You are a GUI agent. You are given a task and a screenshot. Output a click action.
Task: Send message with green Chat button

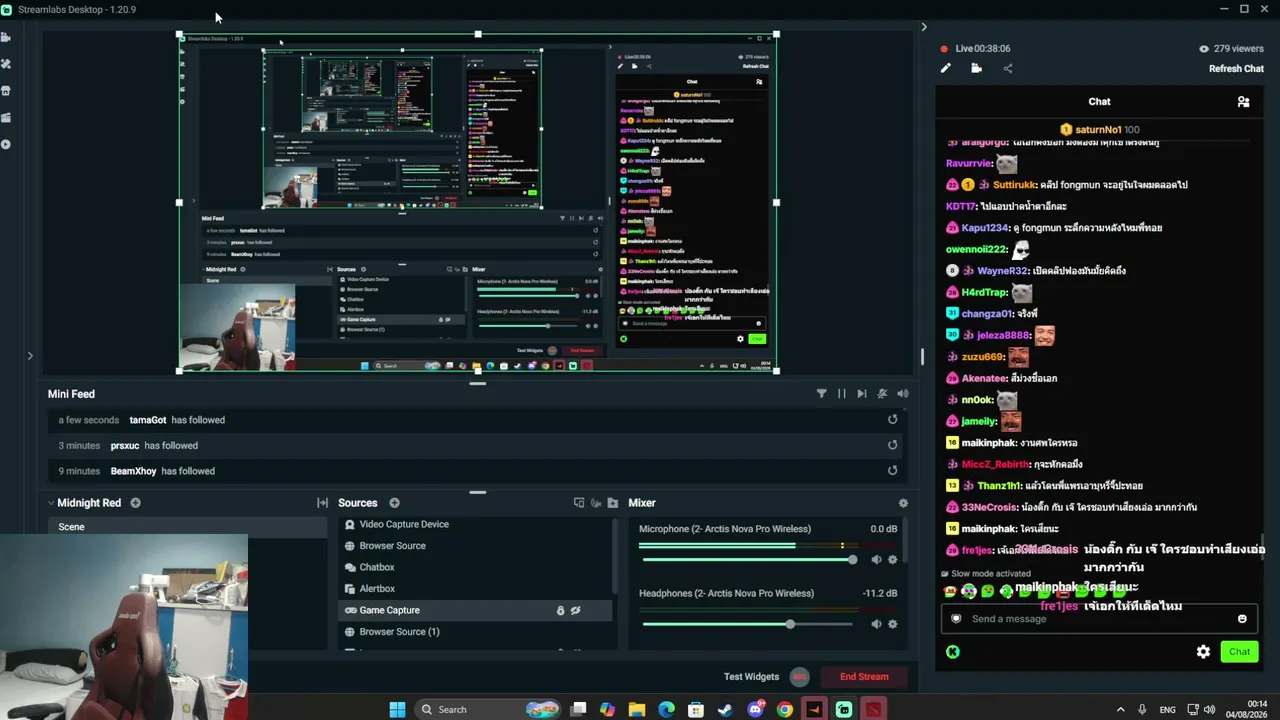coord(1239,652)
